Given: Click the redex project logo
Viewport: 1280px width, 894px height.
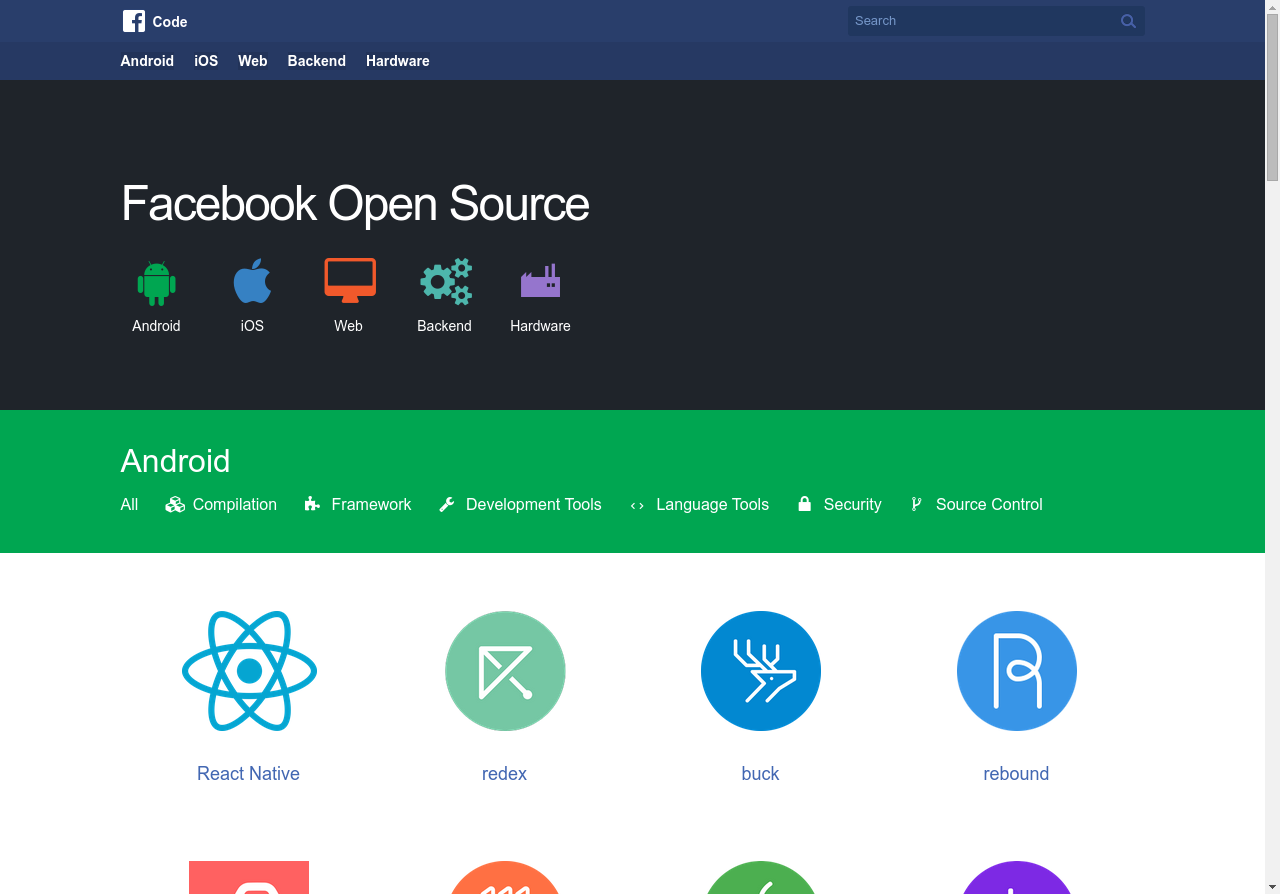Looking at the screenshot, I should pyautogui.click(x=505, y=671).
